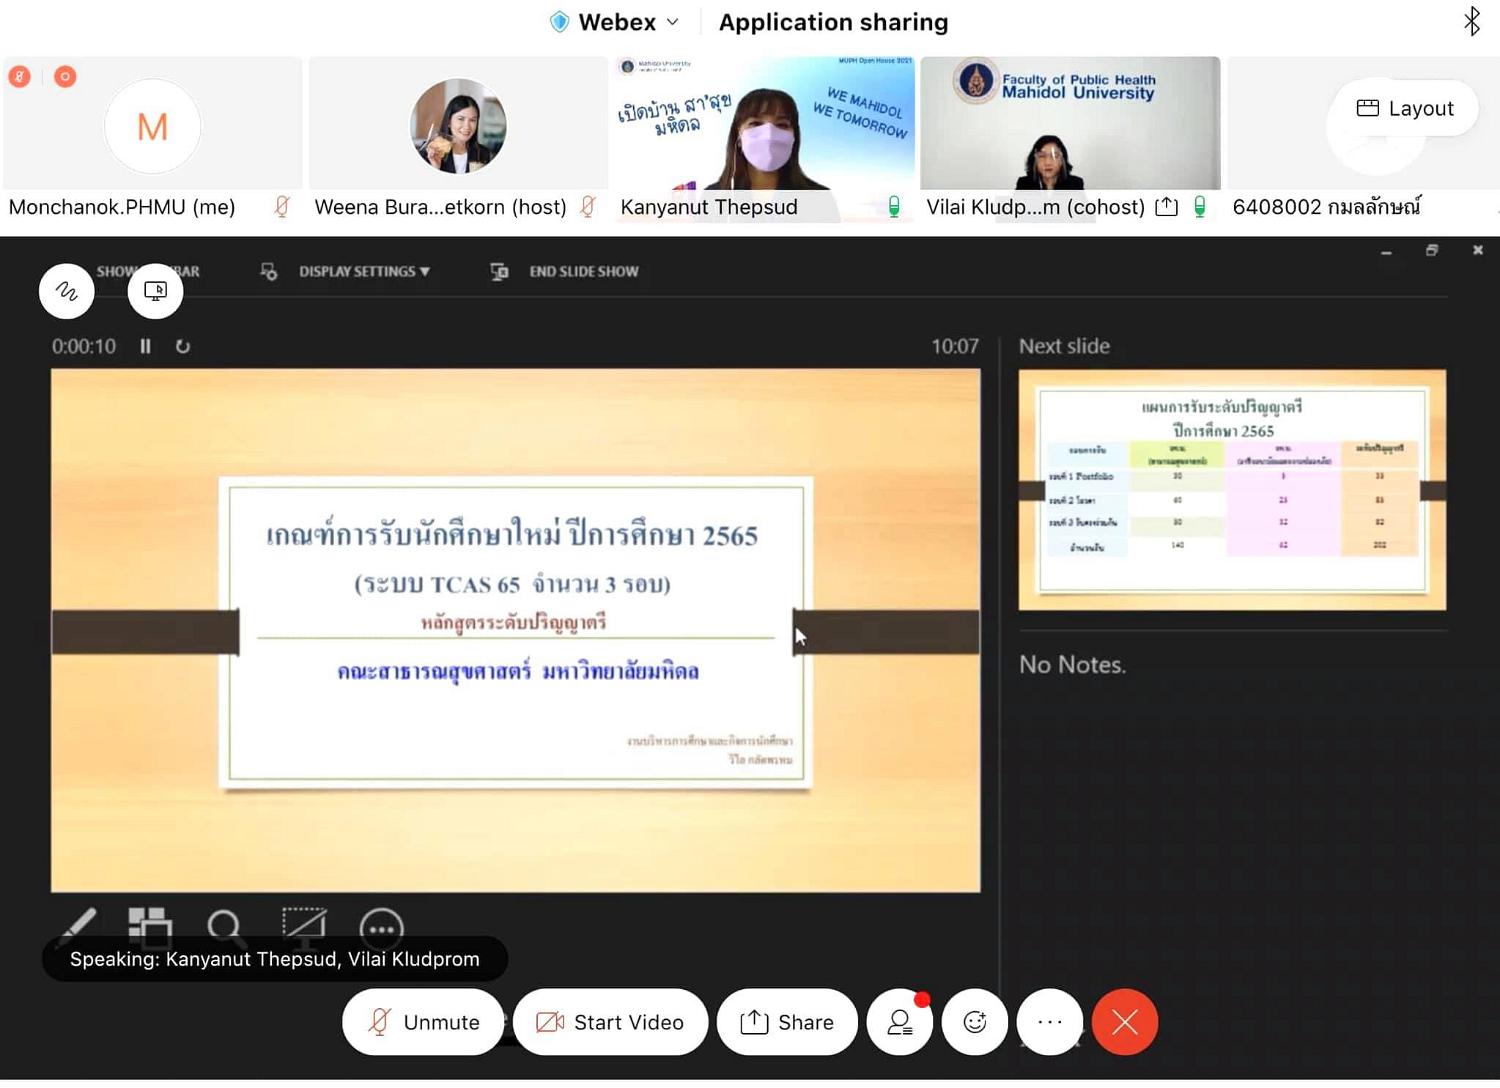Tap Weena's muted microphone icon
The width and height of the screenshot is (1500, 1088).
(588, 207)
